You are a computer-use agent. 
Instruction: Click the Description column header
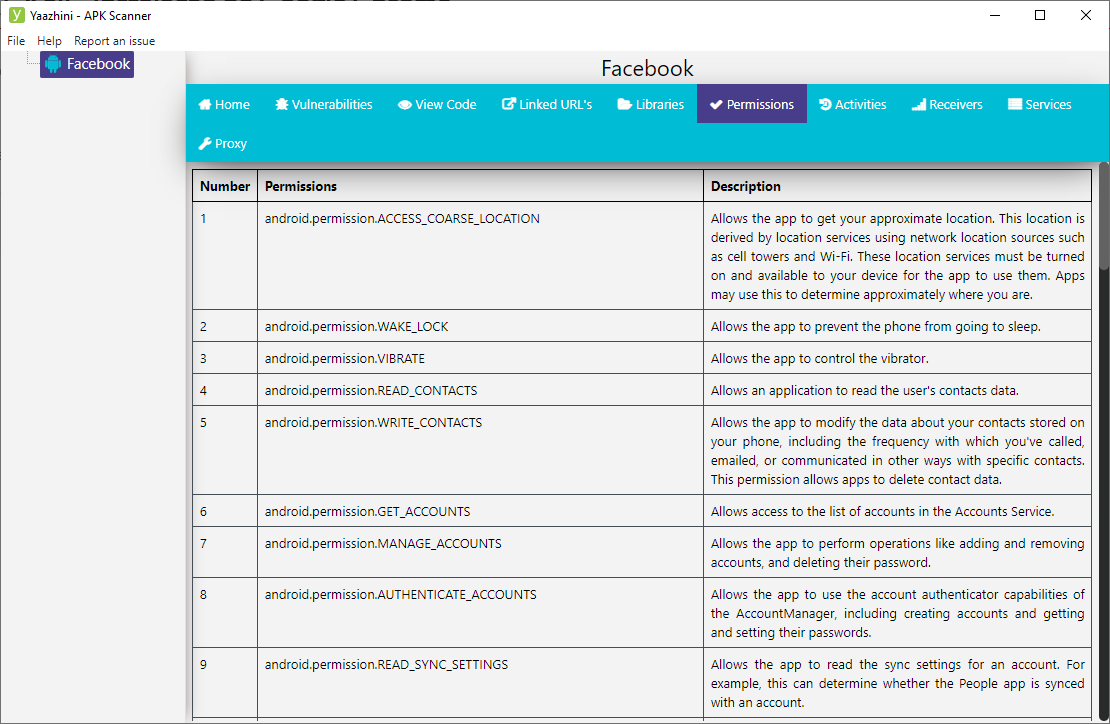coord(898,186)
